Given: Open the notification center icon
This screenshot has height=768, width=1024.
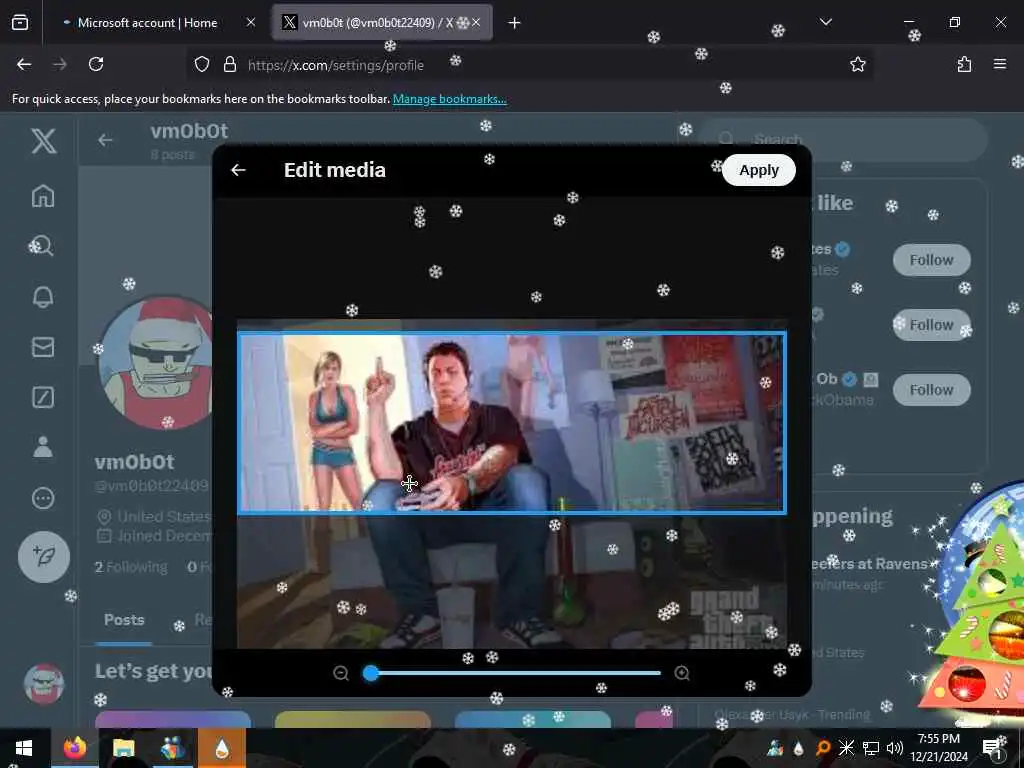Looking at the screenshot, I should (991, 748).
